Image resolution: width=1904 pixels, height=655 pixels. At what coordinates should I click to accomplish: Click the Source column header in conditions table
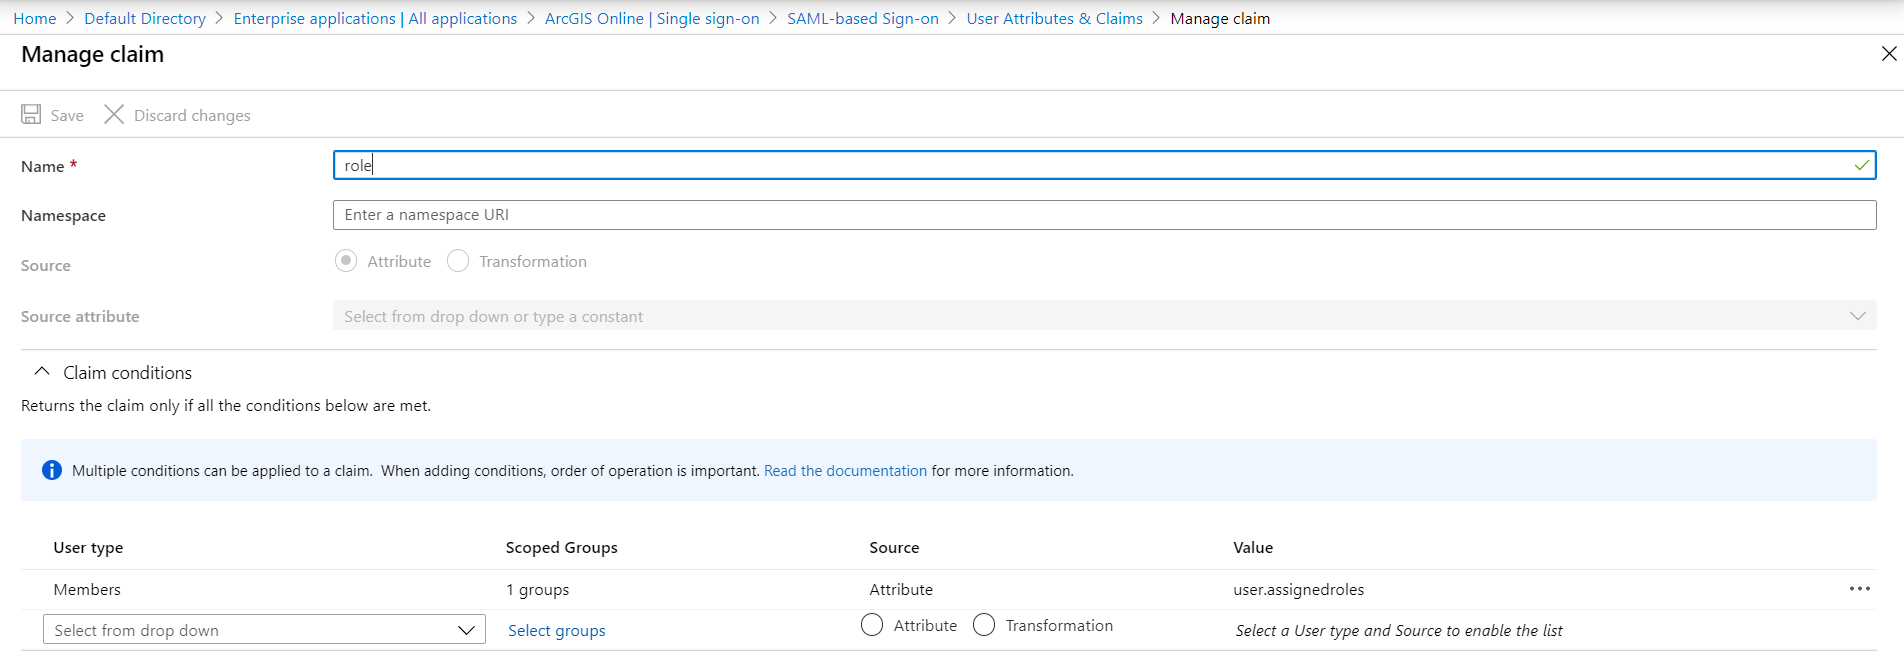coord(894,548)
